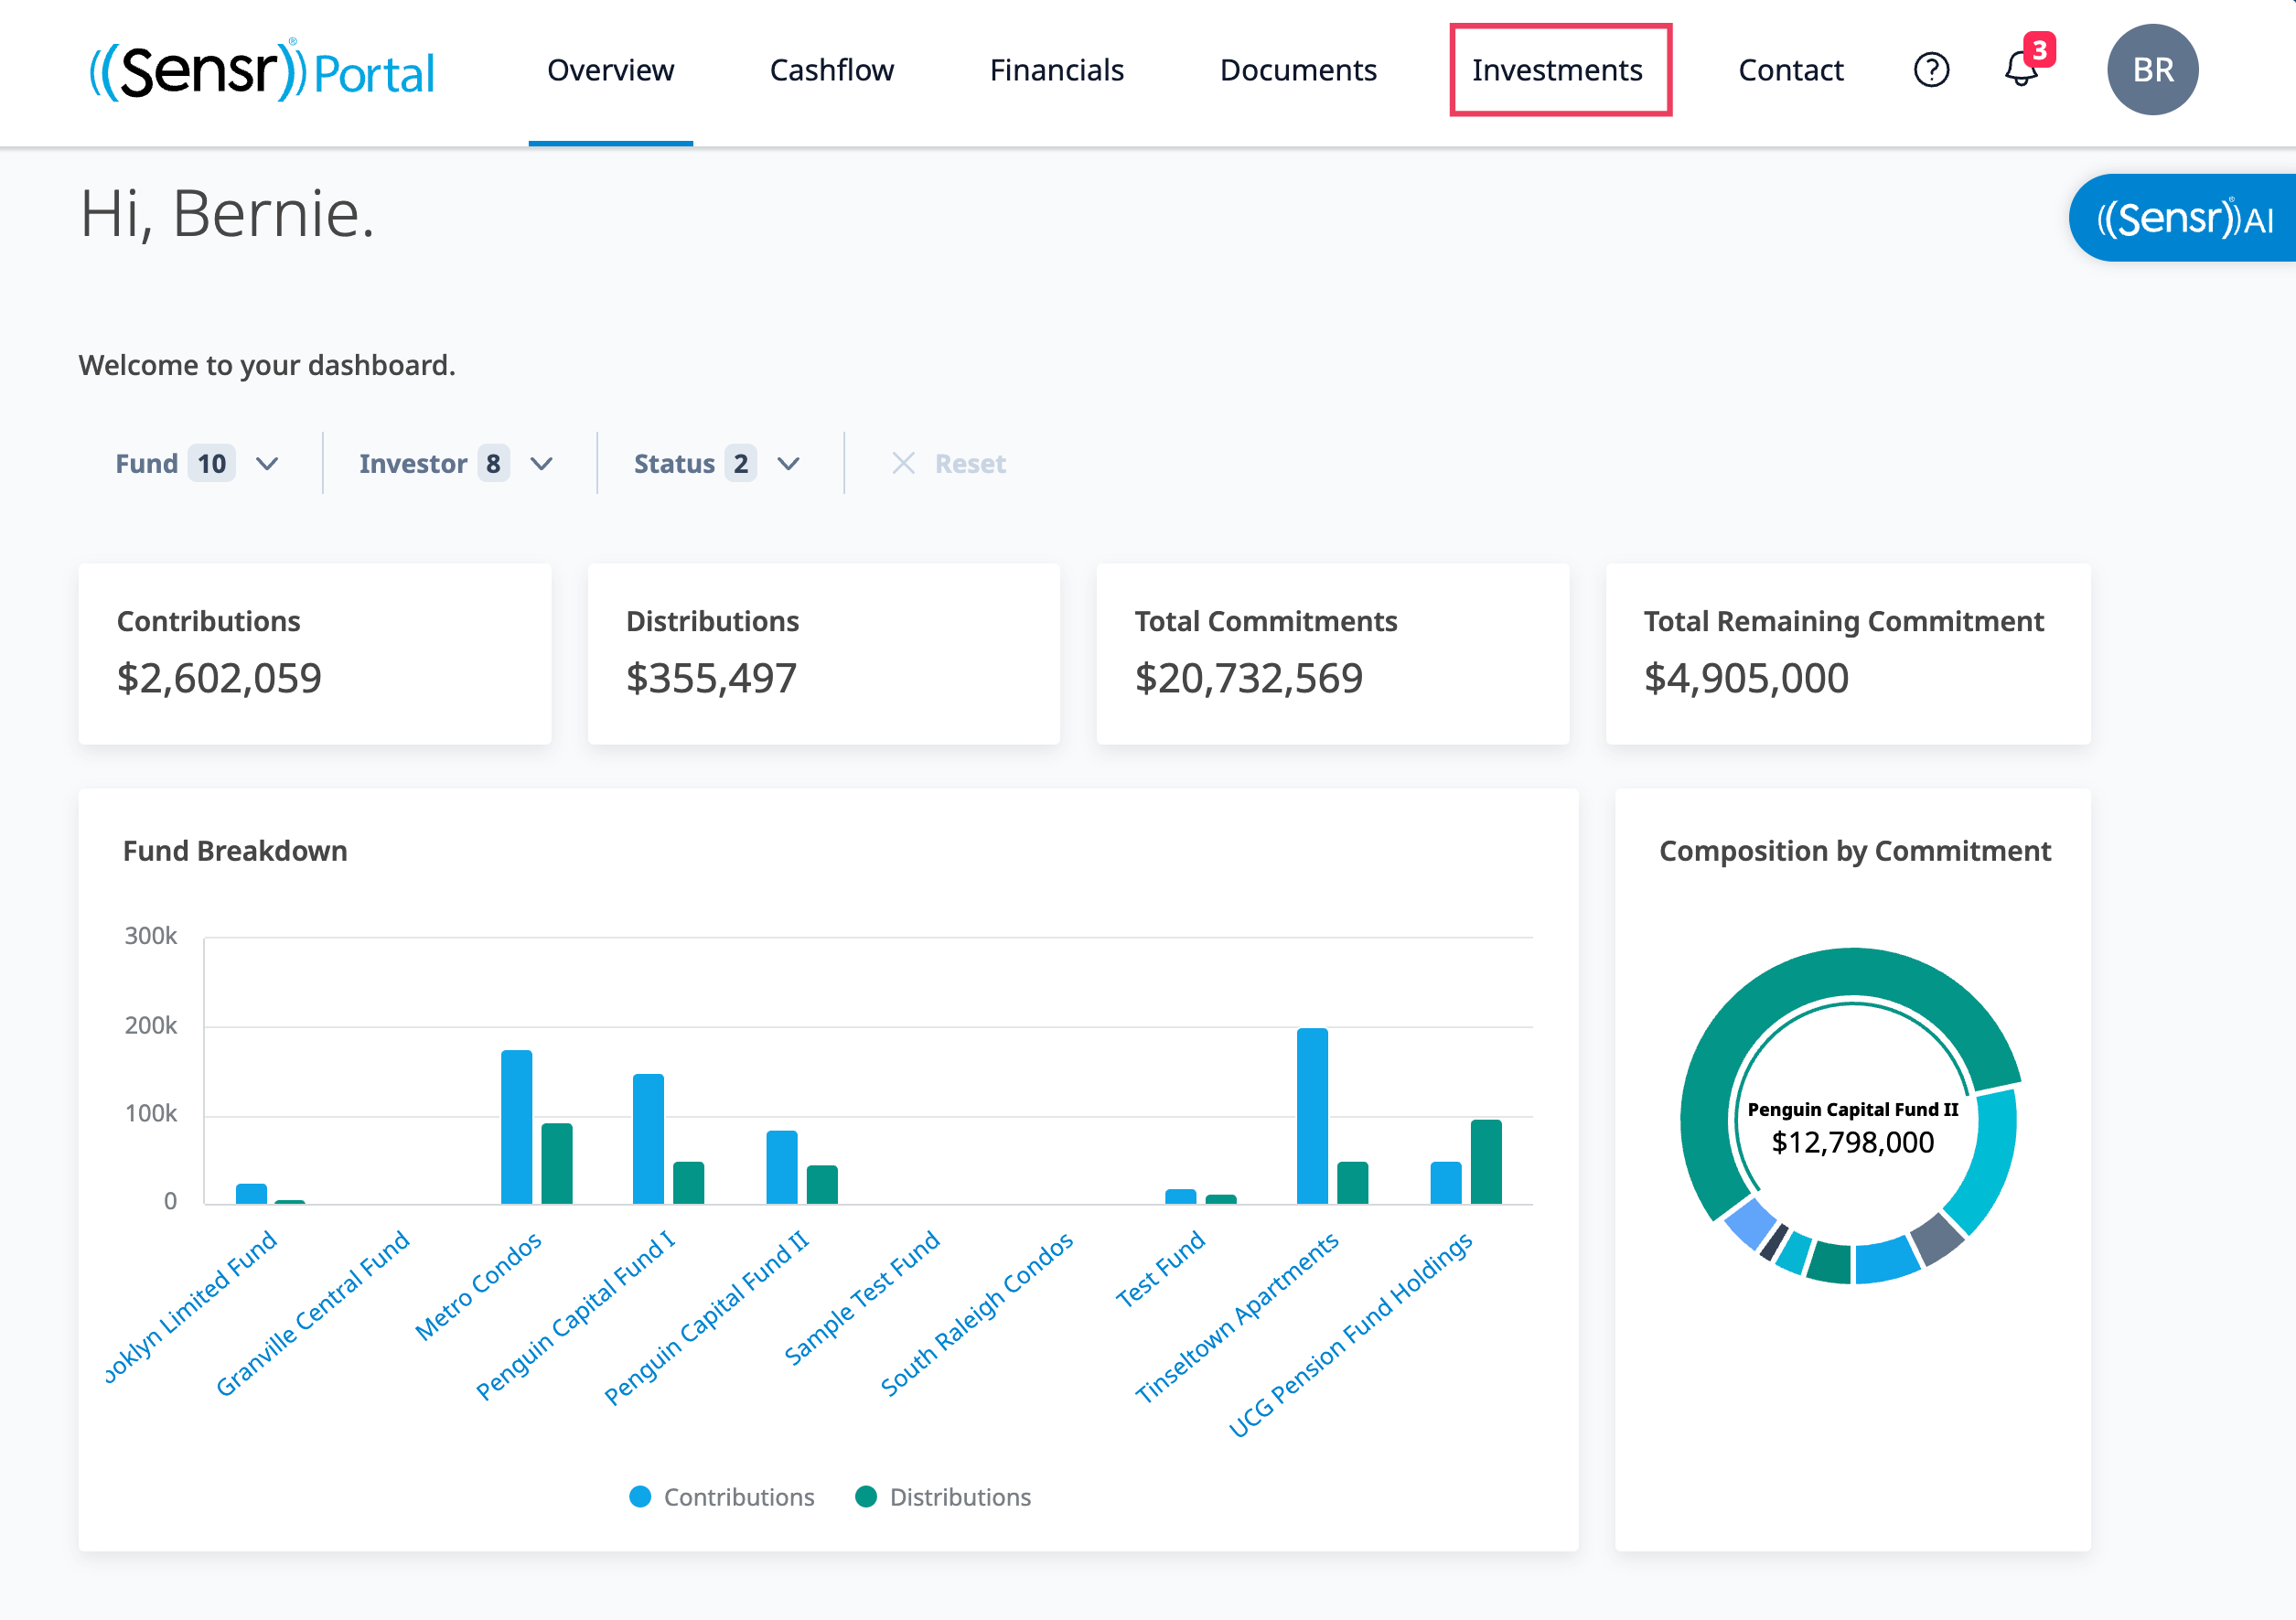Switch to the Investments tab
The width and height of the screenshot is (2296, 1620).
click(1557, 70)
